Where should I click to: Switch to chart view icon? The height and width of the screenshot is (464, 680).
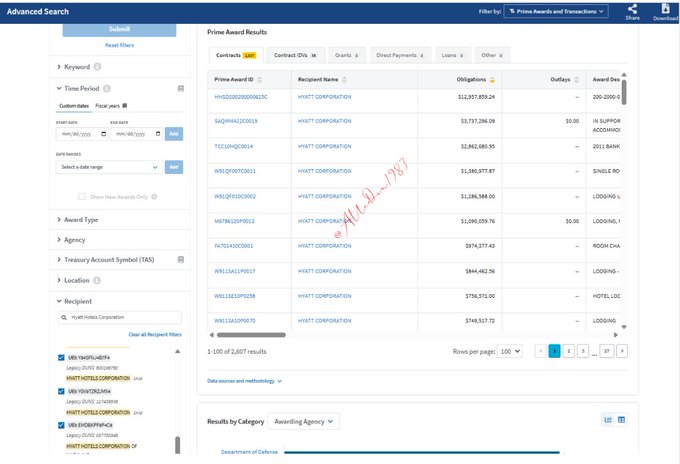[607, 419]
